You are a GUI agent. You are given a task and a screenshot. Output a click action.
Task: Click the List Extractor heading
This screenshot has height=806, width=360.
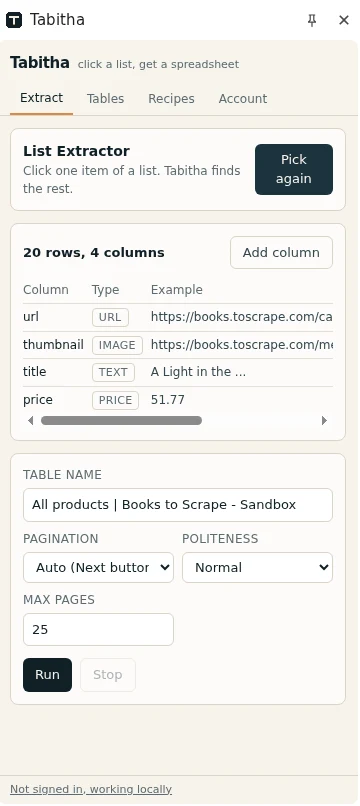[76, 151]
